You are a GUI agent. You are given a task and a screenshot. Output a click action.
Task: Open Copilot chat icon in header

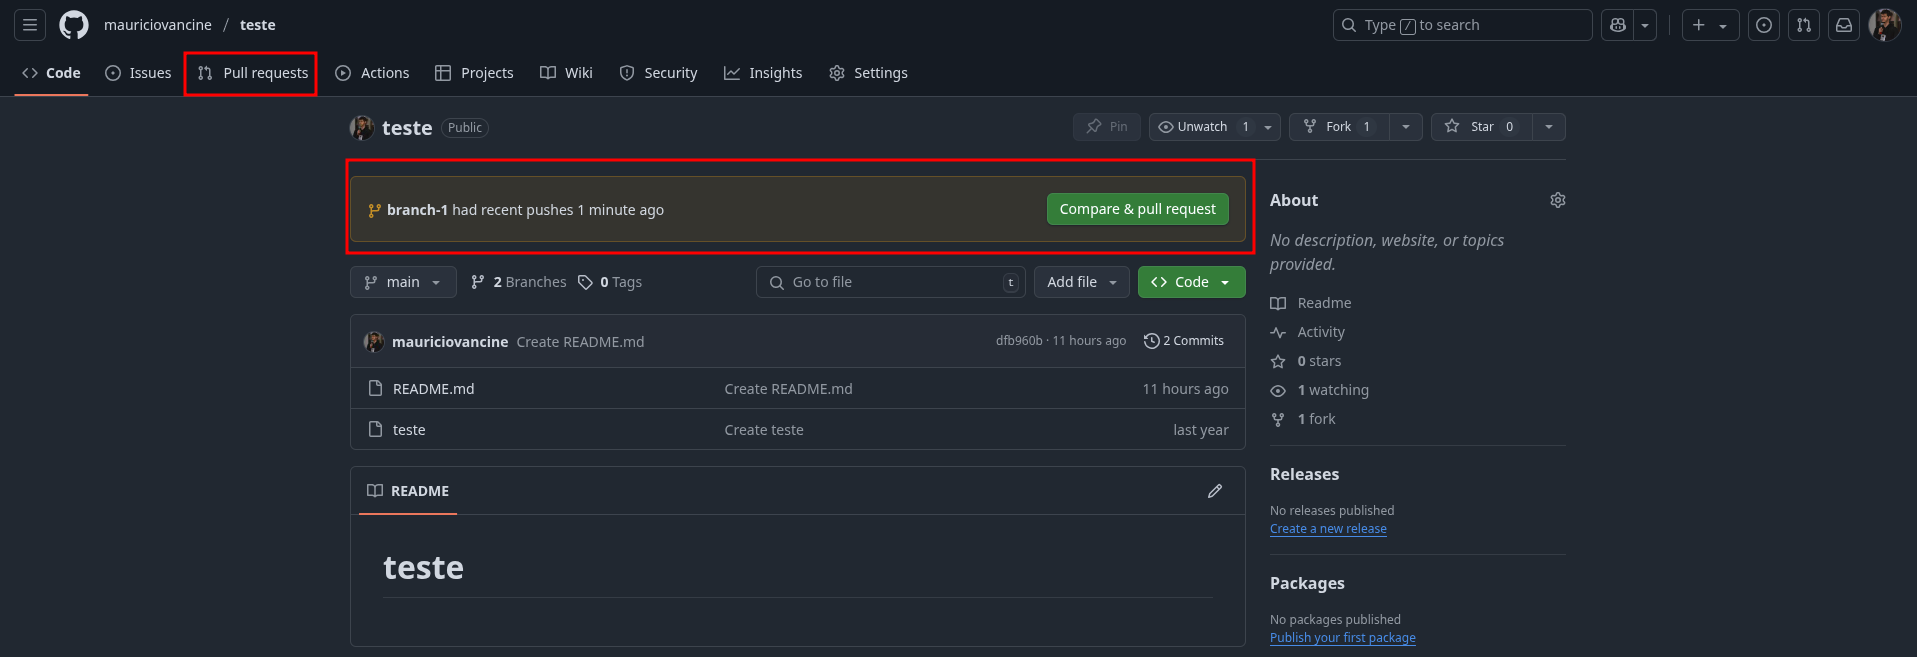tap(1617, 25)
